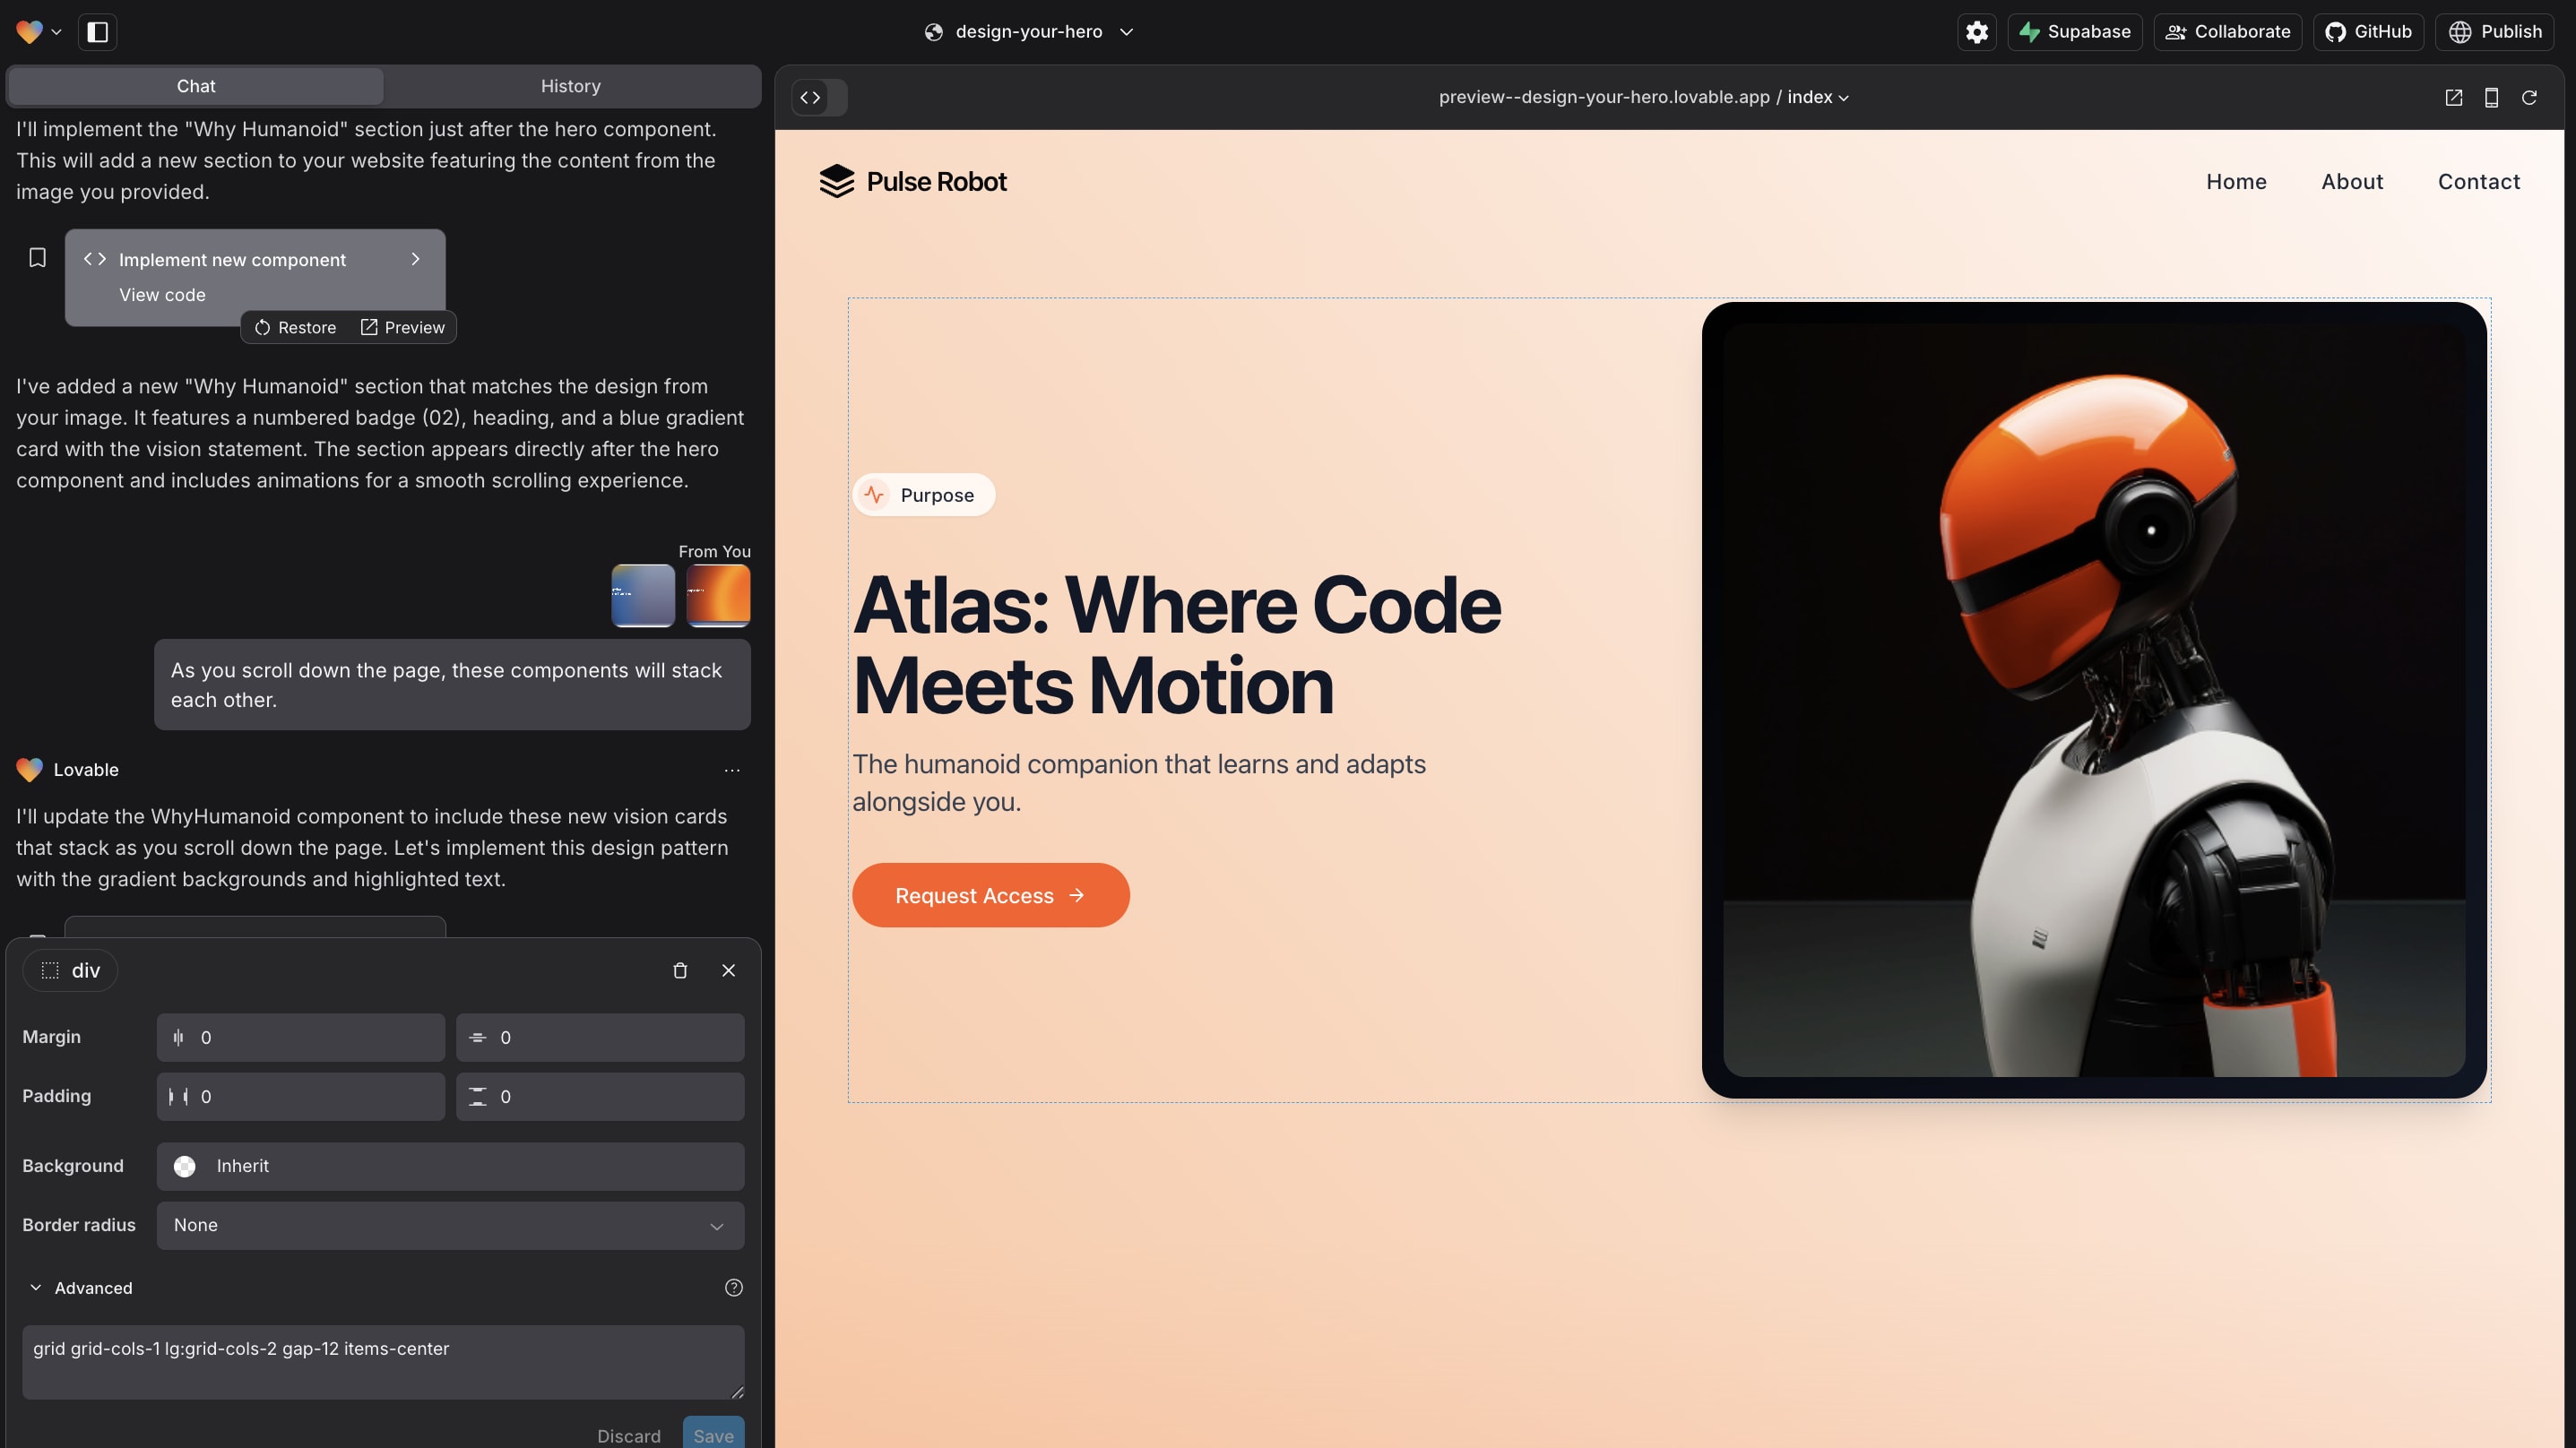Switch to the History tab
Screen dimensions: 2576x1448
coord(570,86)
